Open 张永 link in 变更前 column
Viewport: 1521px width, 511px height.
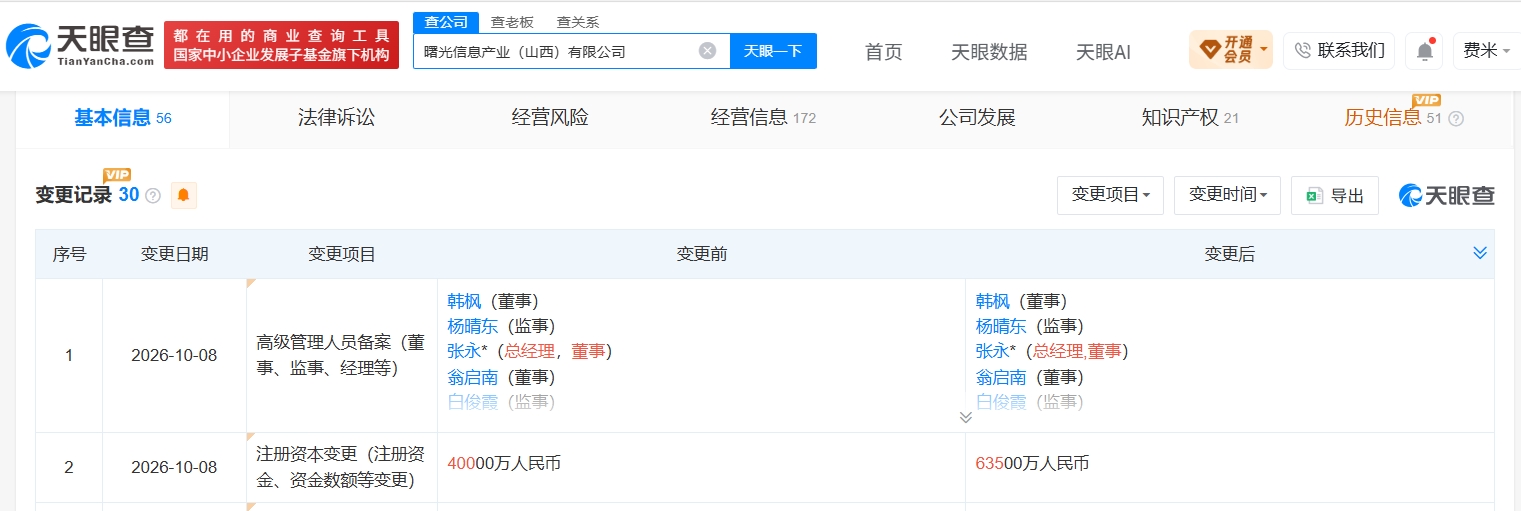[x=465, y=351]
